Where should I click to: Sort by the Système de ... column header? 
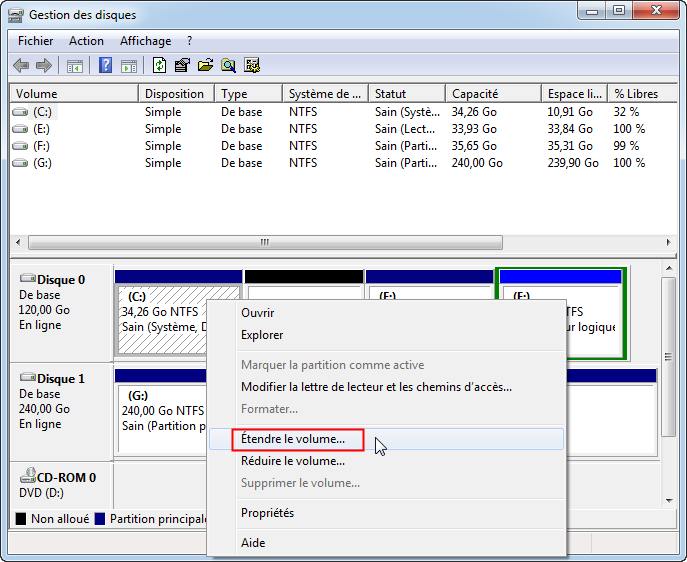[326, 94]
